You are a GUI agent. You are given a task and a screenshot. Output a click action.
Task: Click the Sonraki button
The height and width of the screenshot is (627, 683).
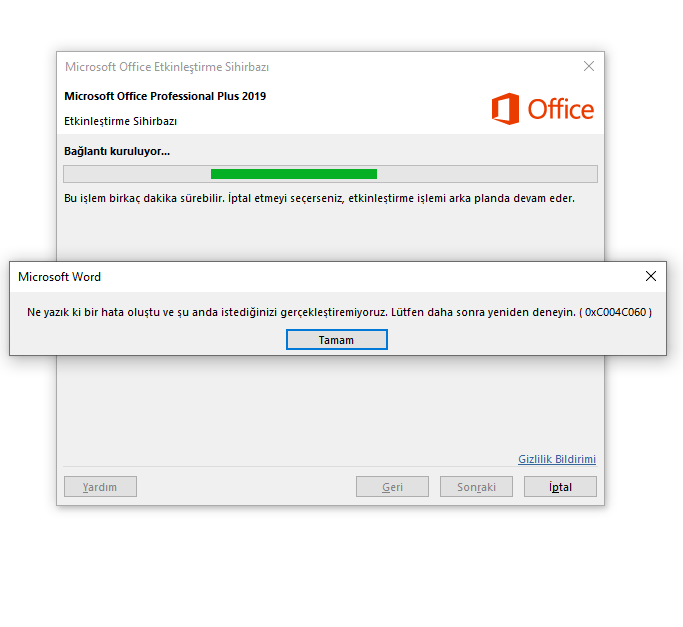point(476,487)
